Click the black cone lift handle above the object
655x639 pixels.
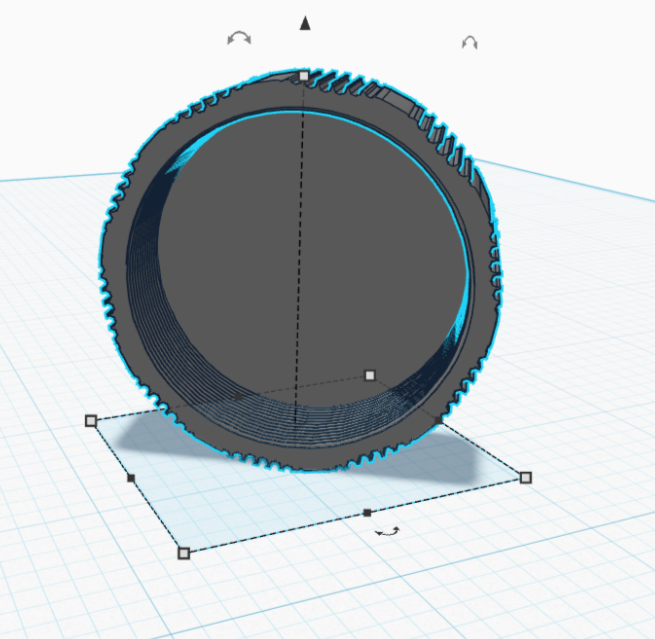(x=306, y=23)
